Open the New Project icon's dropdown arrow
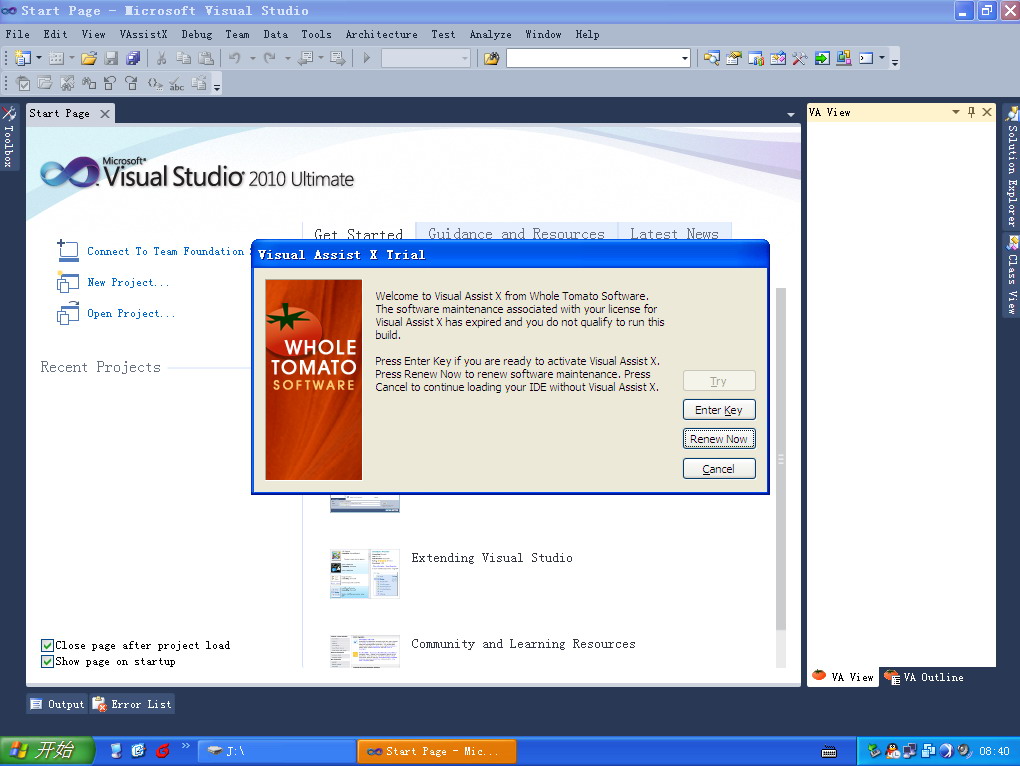This screenshot has height=766, width=1020. click(x=38, y=59)
